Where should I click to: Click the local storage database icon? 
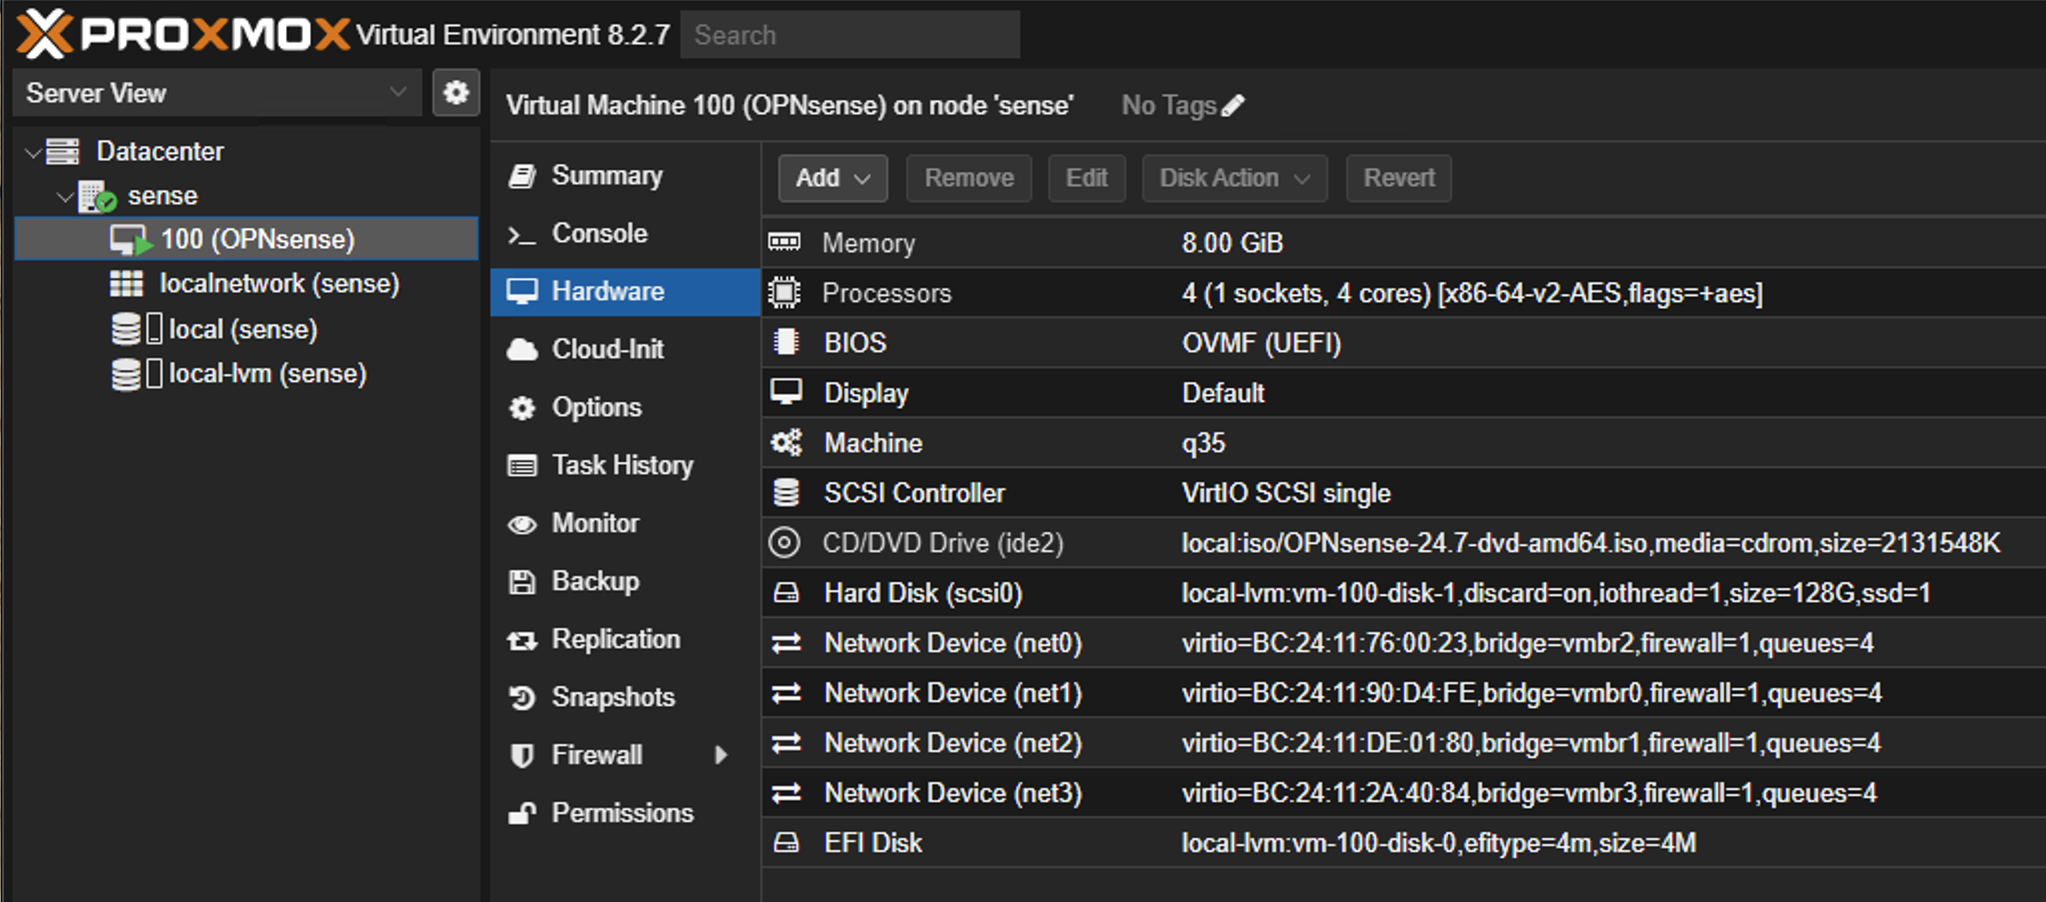click(x=126, y=329)
